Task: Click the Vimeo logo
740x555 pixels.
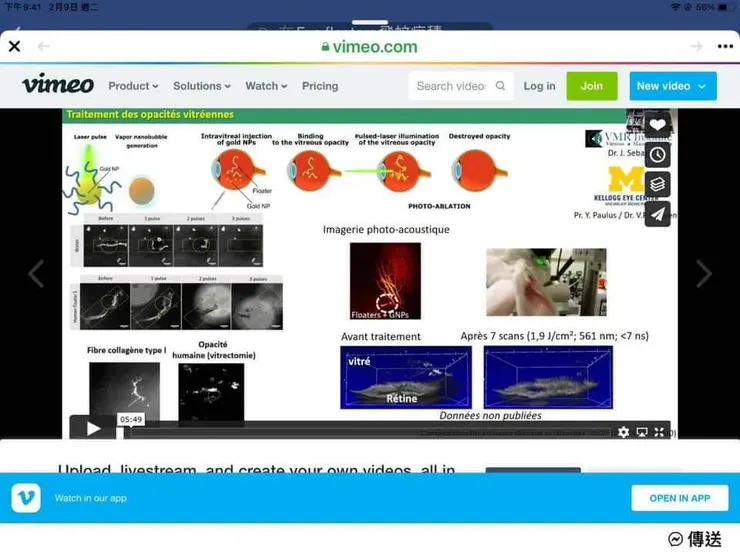Action: click(58, 84)
